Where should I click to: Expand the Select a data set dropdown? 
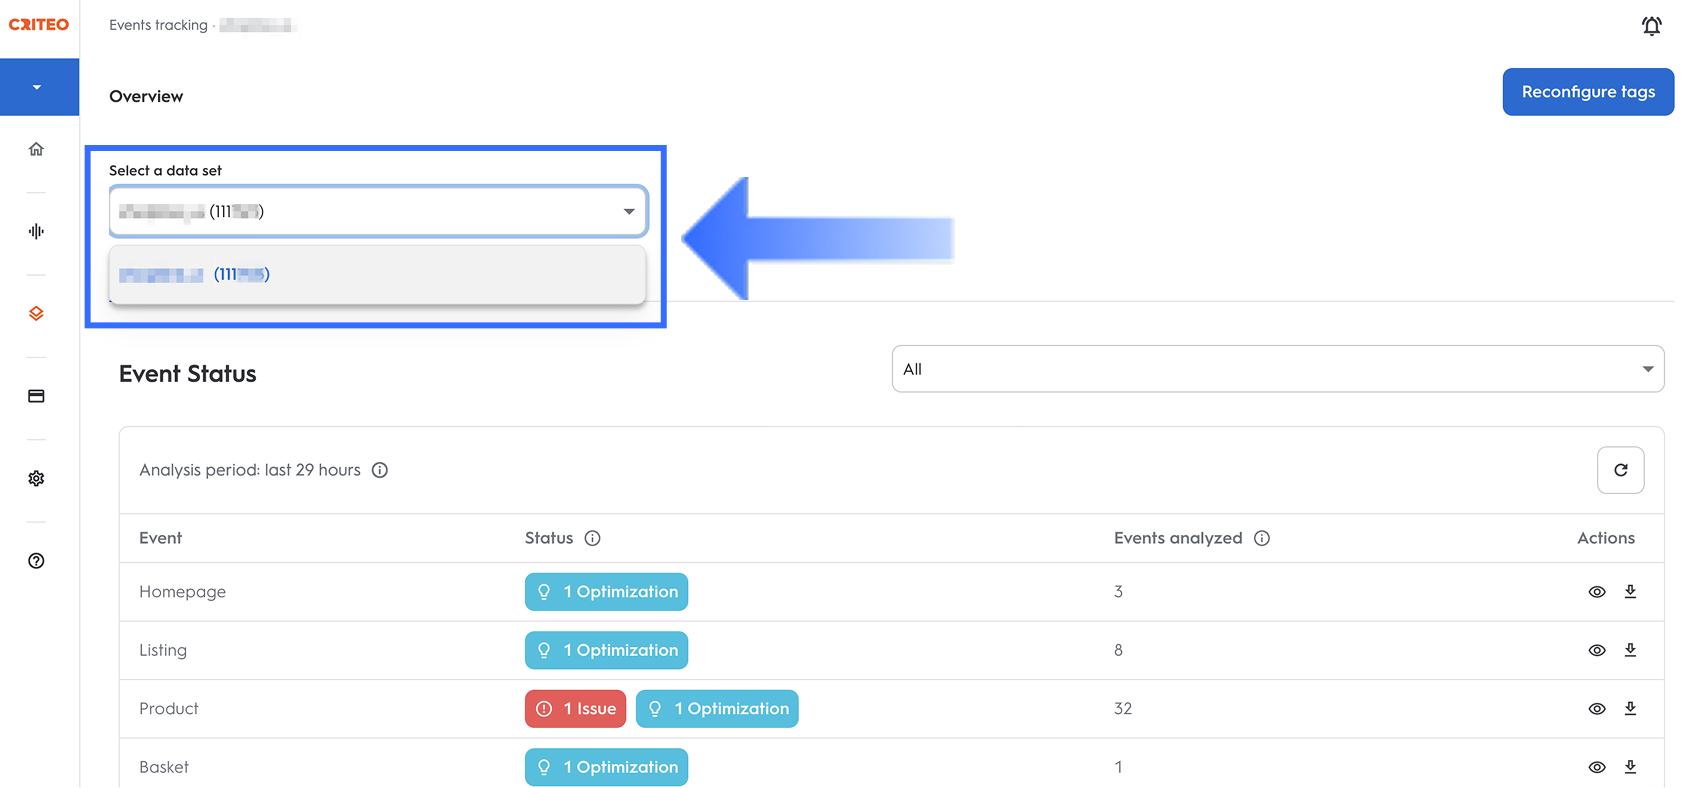[x=378, y=212]
